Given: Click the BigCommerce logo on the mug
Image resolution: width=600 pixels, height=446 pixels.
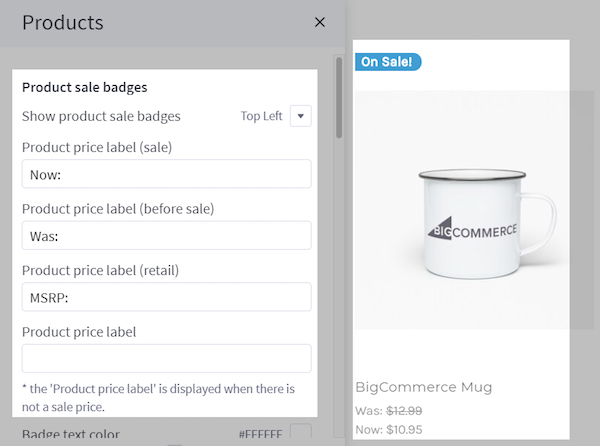Looking at the screenshot, I should (474, 231).
